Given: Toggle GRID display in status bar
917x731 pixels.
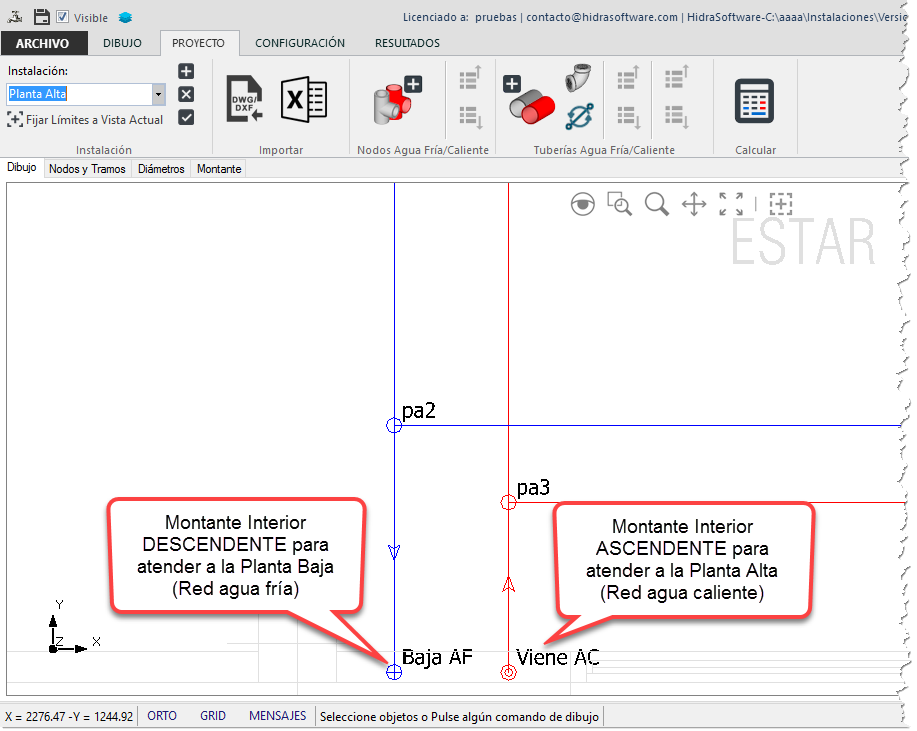Looking at the screenshot, I should (213, 716).
